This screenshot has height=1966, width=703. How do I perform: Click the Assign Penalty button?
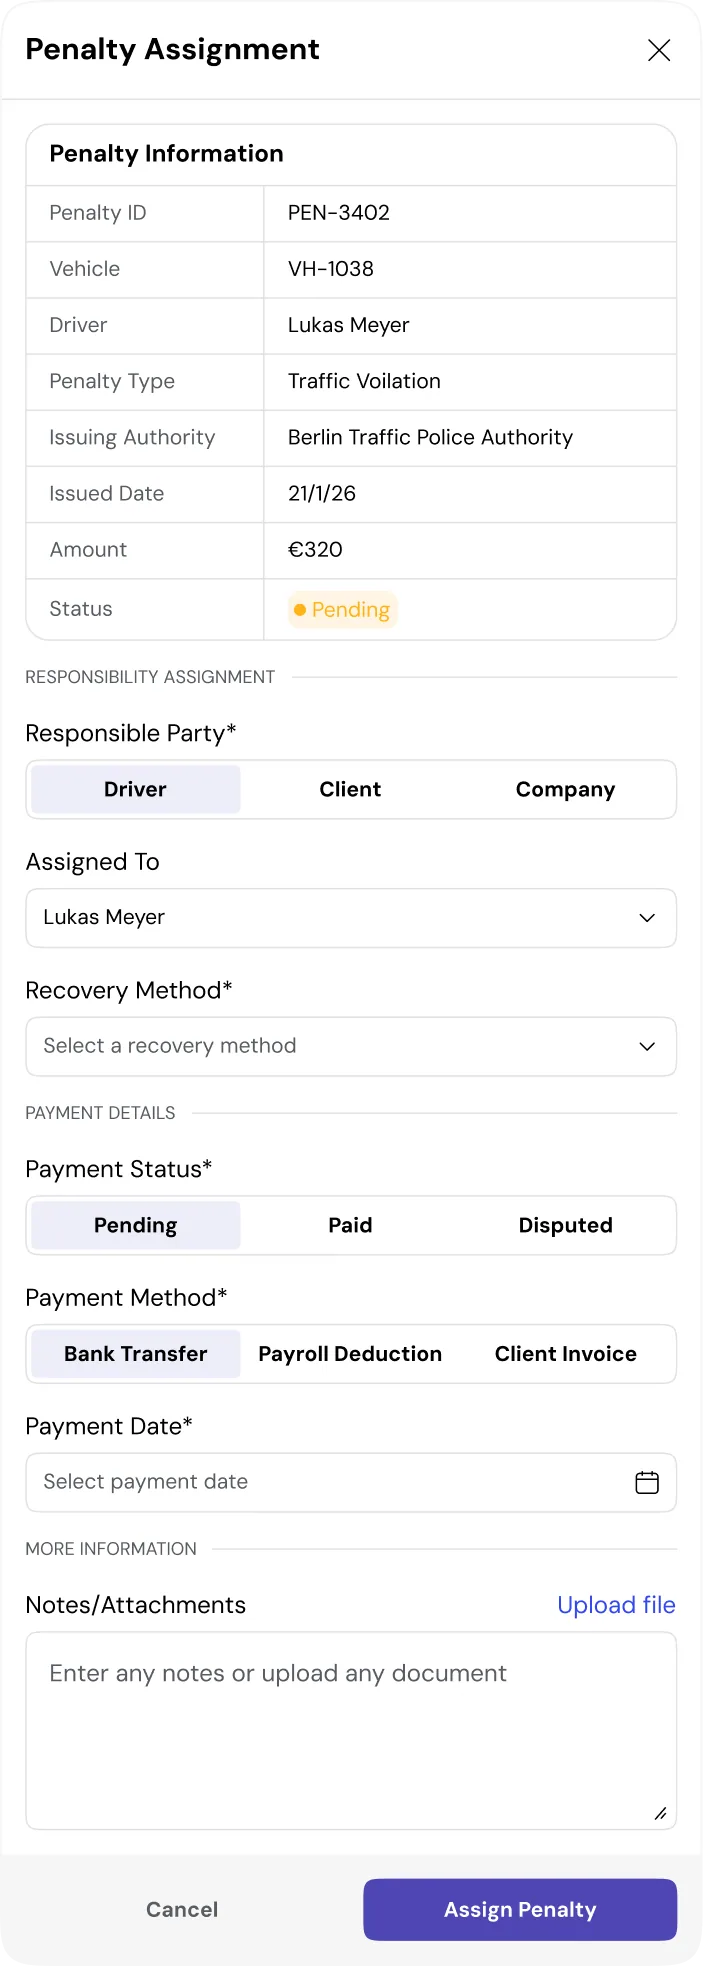(x=520, y=1909)
